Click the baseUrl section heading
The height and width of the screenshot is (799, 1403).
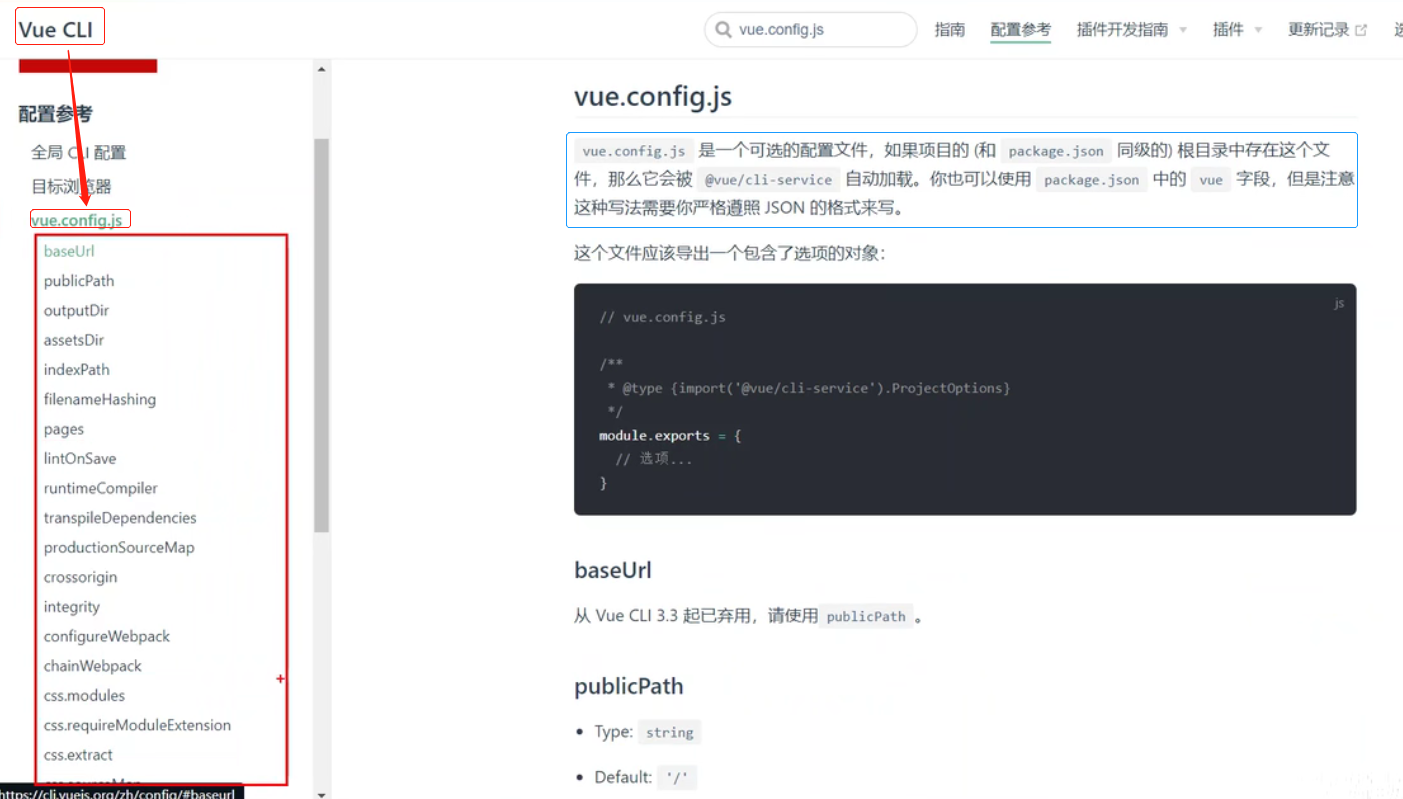click(x=613, y=571)
